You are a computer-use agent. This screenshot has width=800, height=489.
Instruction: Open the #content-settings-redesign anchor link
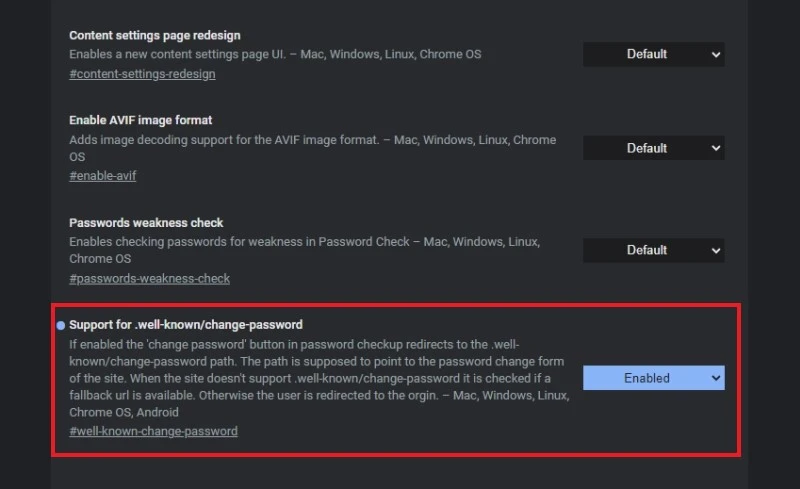click(x=142, y=74)
